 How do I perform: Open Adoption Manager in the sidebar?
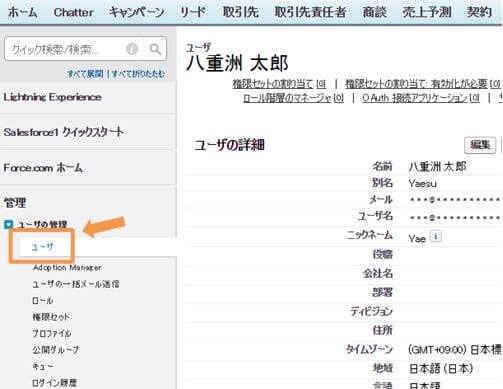pos(67,268)
